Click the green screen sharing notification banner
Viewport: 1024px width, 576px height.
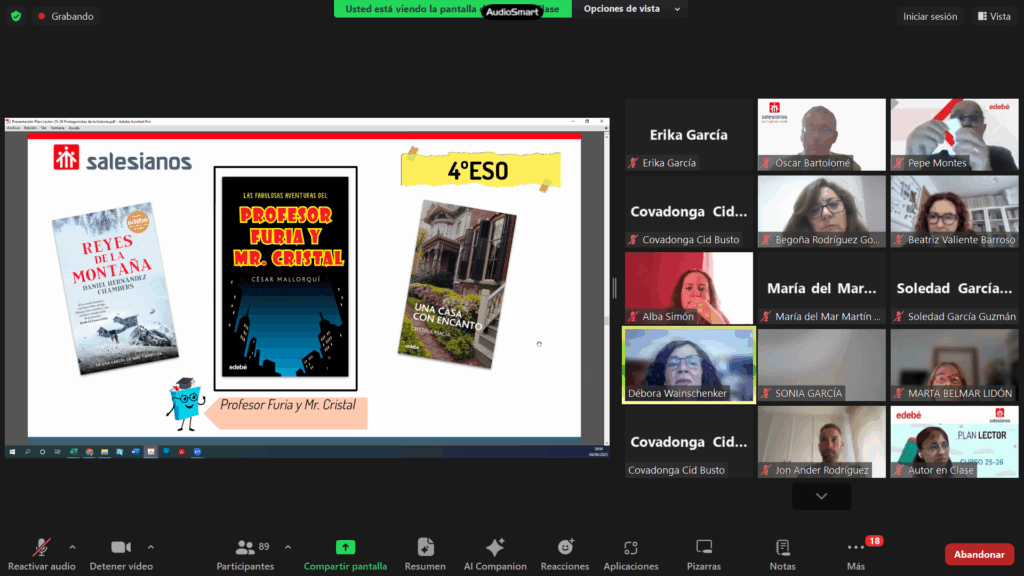coord(453,8)
